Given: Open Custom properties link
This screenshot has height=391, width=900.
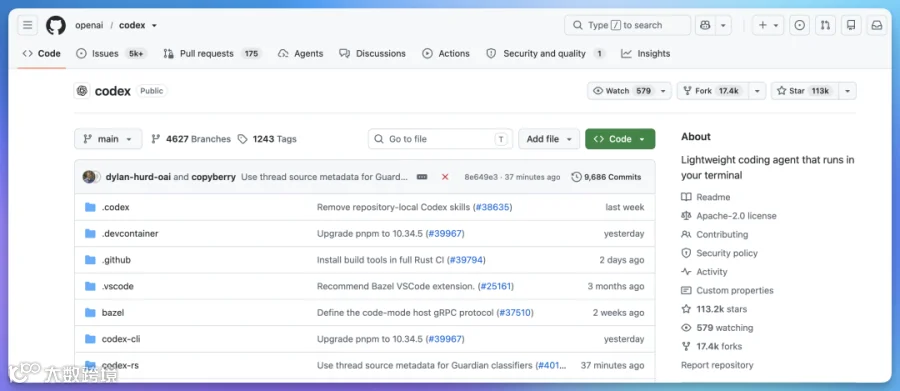Looking at the screenshot, I should (x=735, y=291).
